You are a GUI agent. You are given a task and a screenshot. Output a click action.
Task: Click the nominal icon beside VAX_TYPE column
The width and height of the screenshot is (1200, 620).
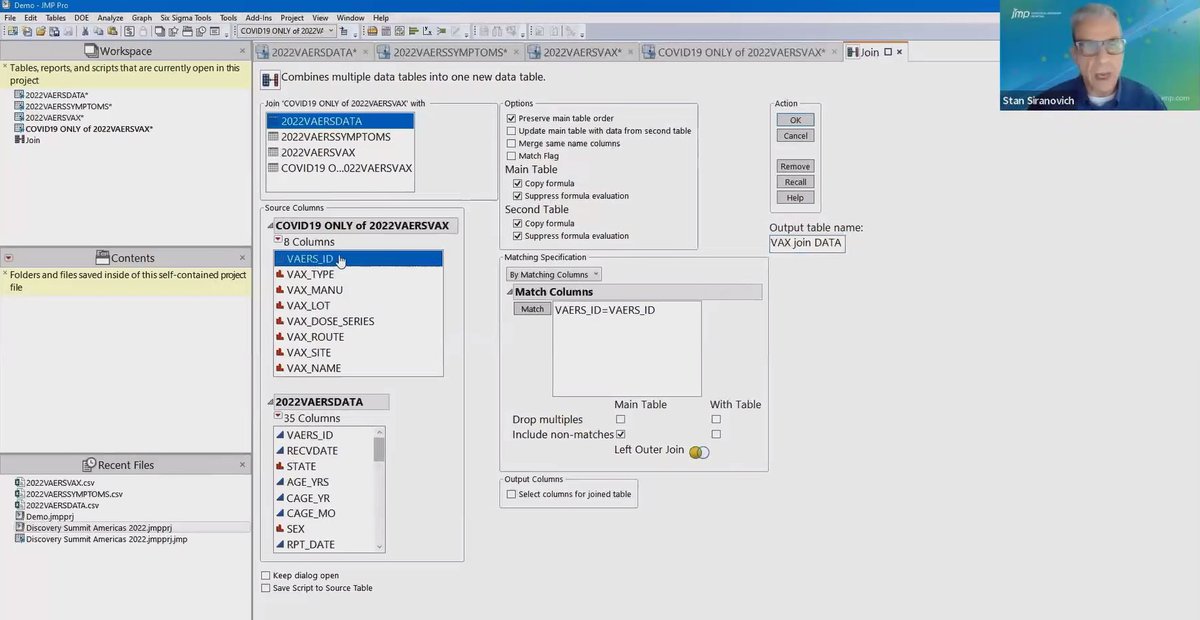(280, 274)
